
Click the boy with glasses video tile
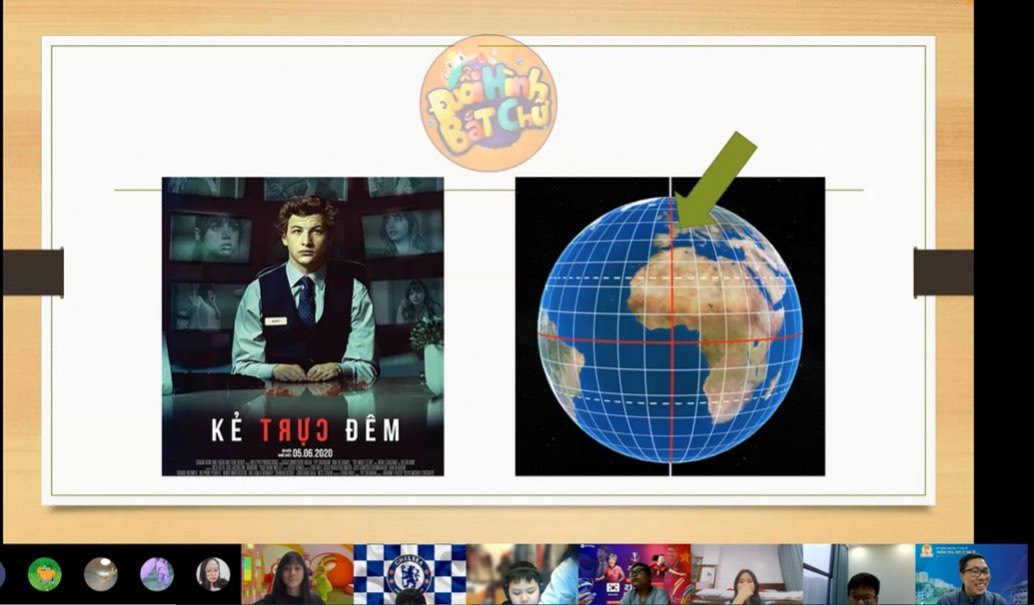(859, 574)
